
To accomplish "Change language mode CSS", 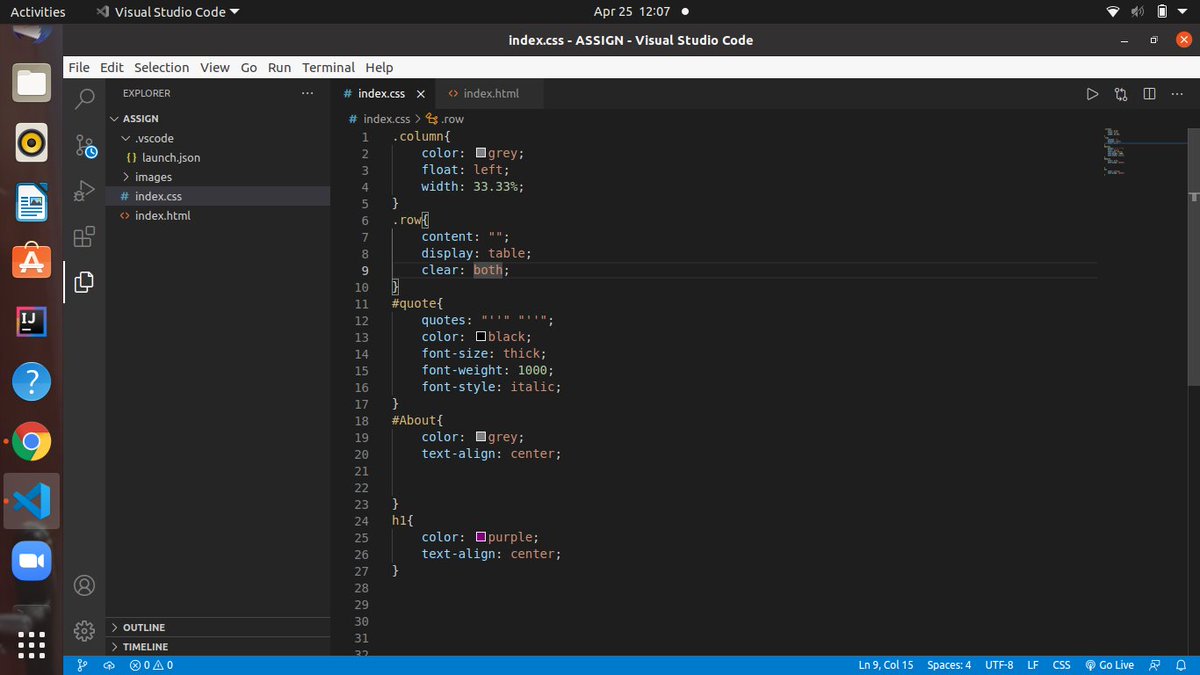I will [1062, 665].
